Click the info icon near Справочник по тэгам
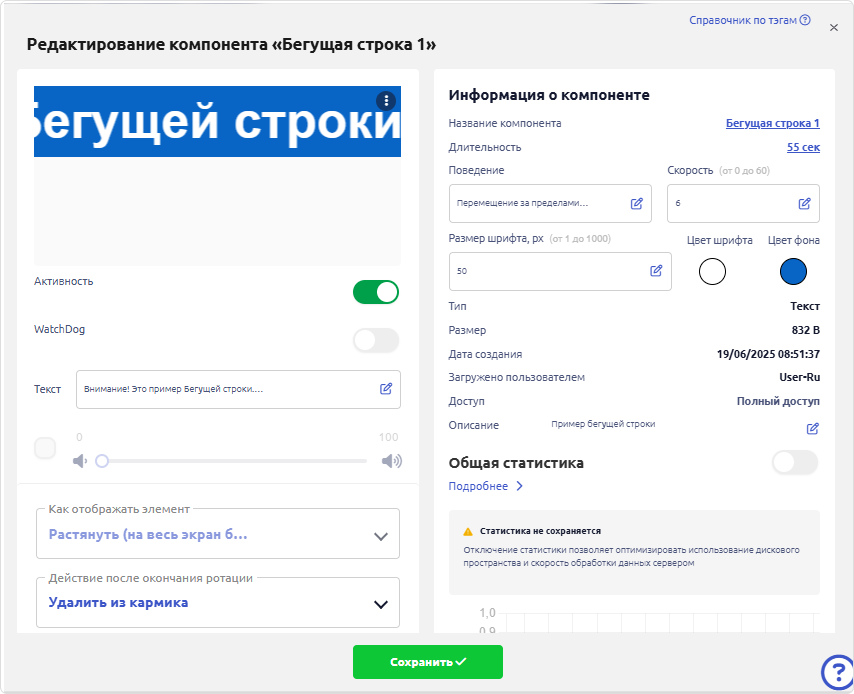Image resolution: width=854 pixels, height=694 pixels. (802, 19)
